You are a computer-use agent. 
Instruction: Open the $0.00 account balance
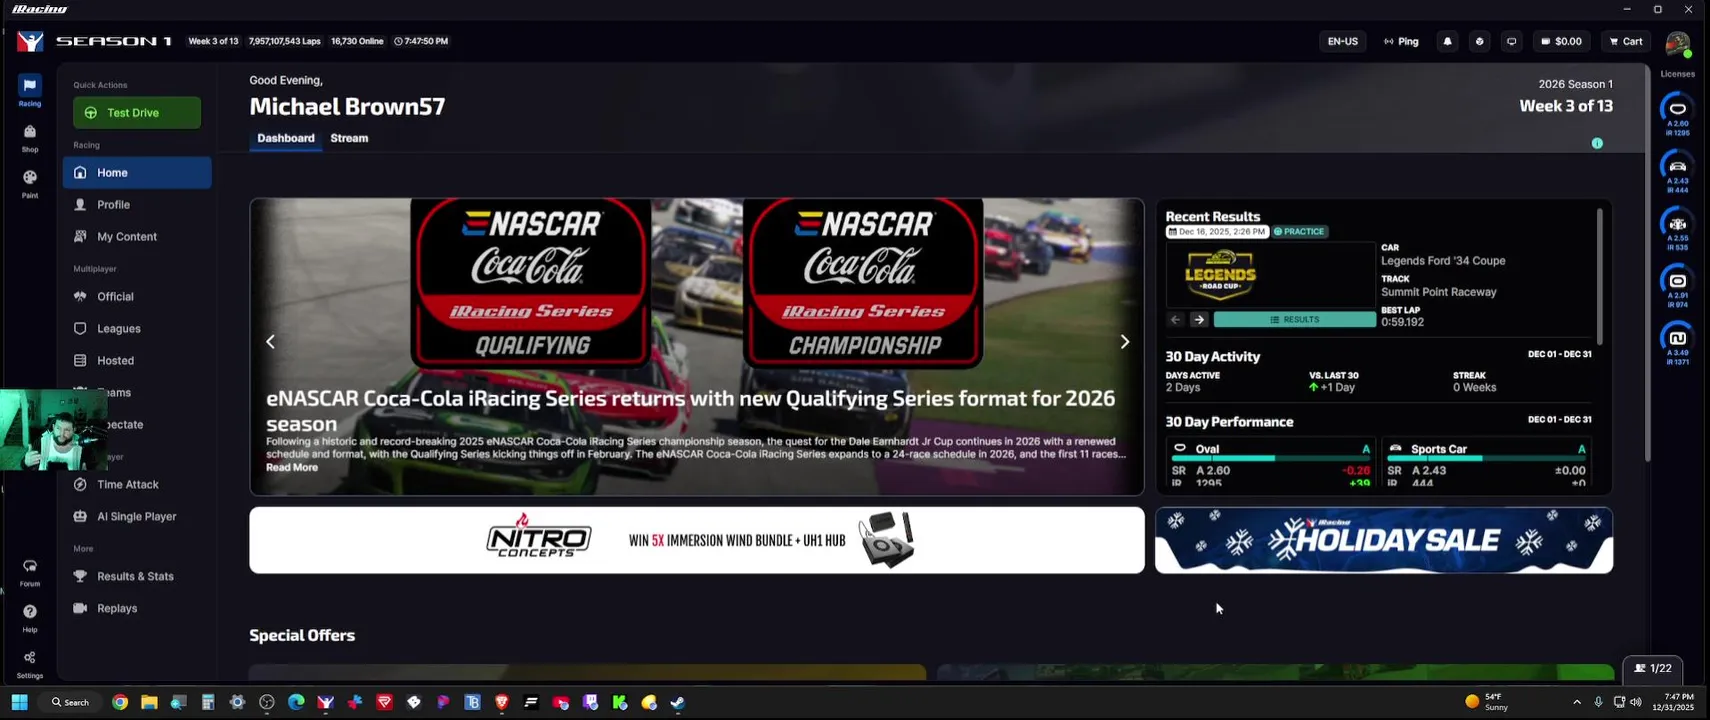pos(1561,41)
